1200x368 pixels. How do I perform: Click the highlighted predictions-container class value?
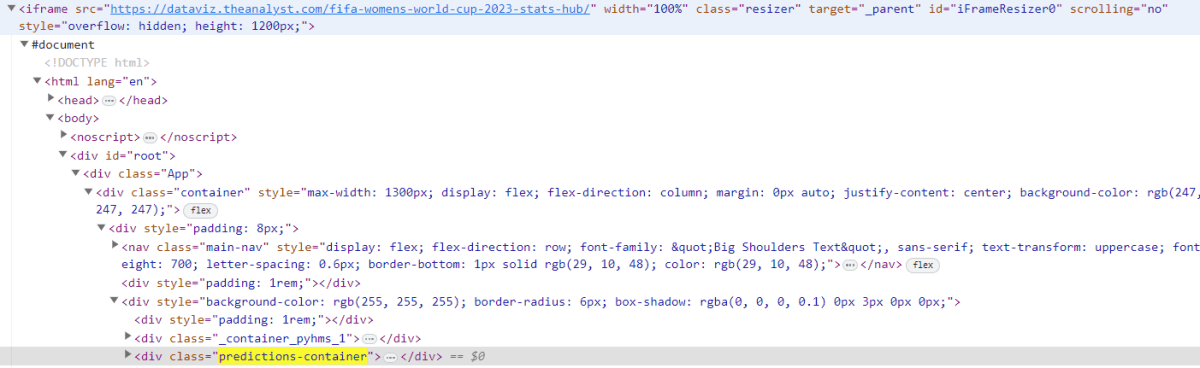[x=294, y=356]
